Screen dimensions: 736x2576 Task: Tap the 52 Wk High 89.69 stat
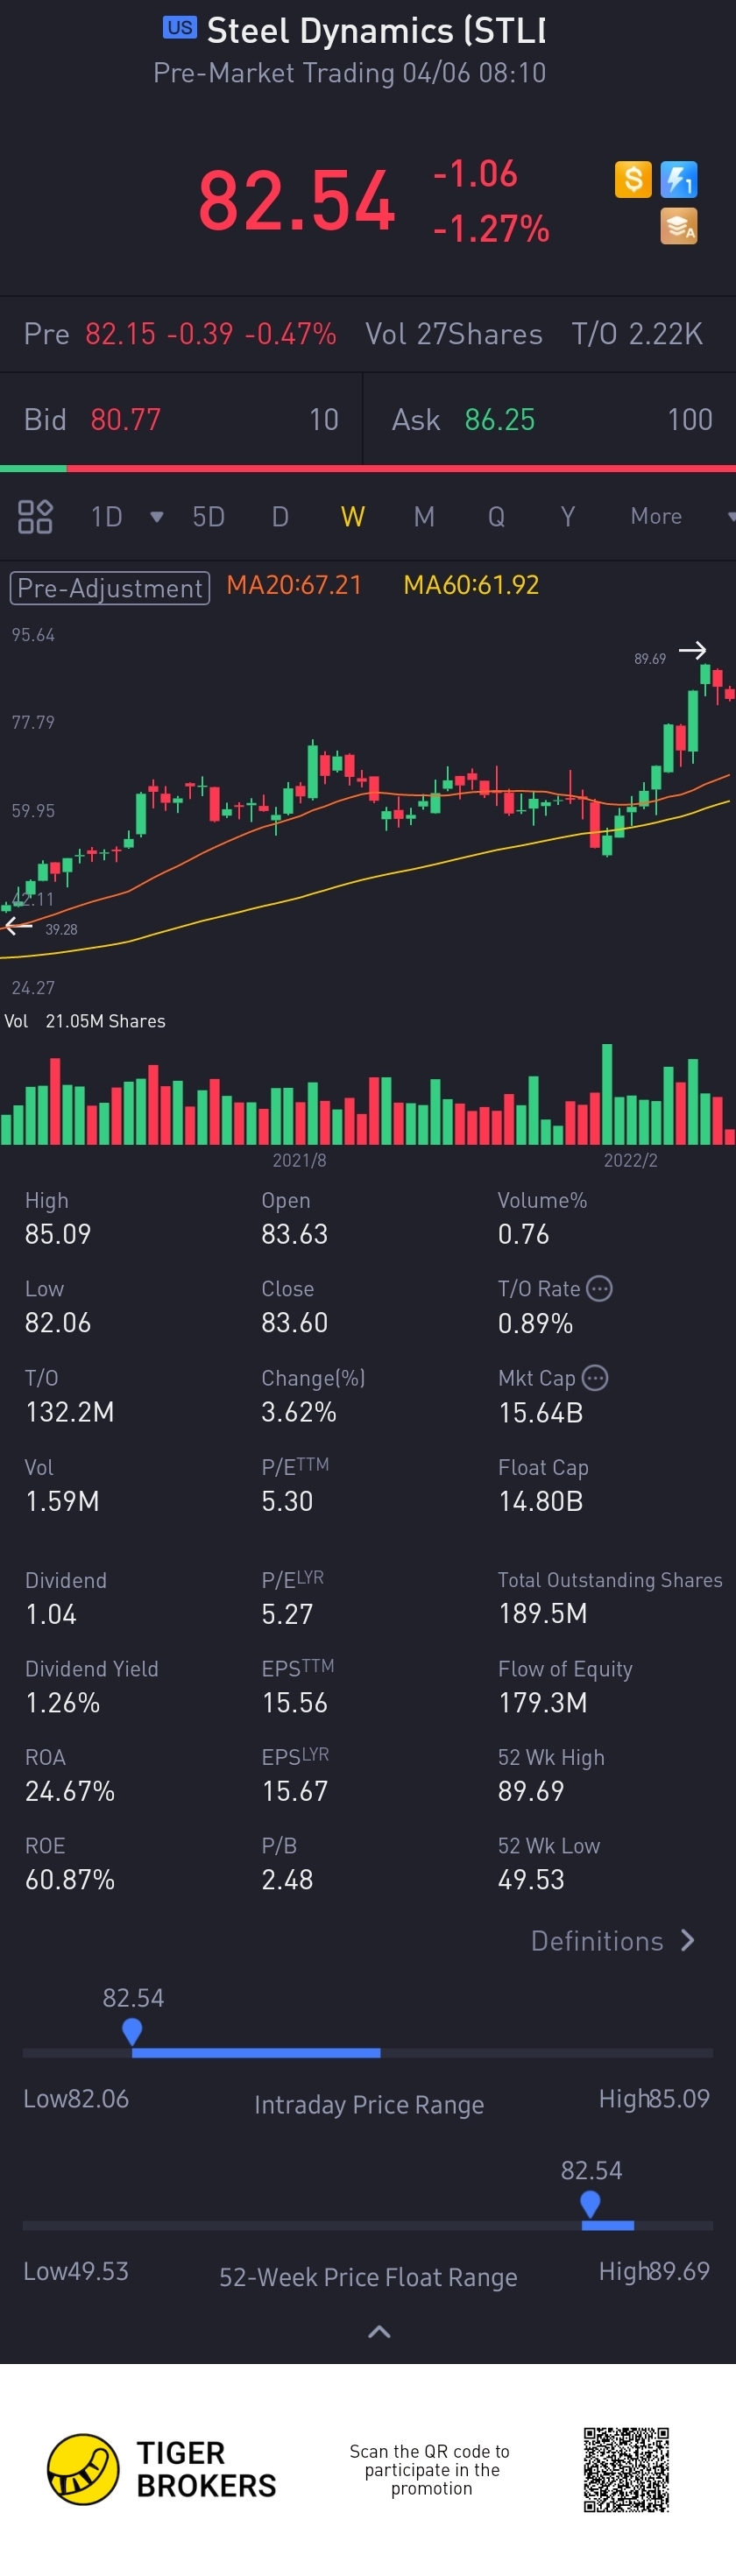click(531, 1791)
